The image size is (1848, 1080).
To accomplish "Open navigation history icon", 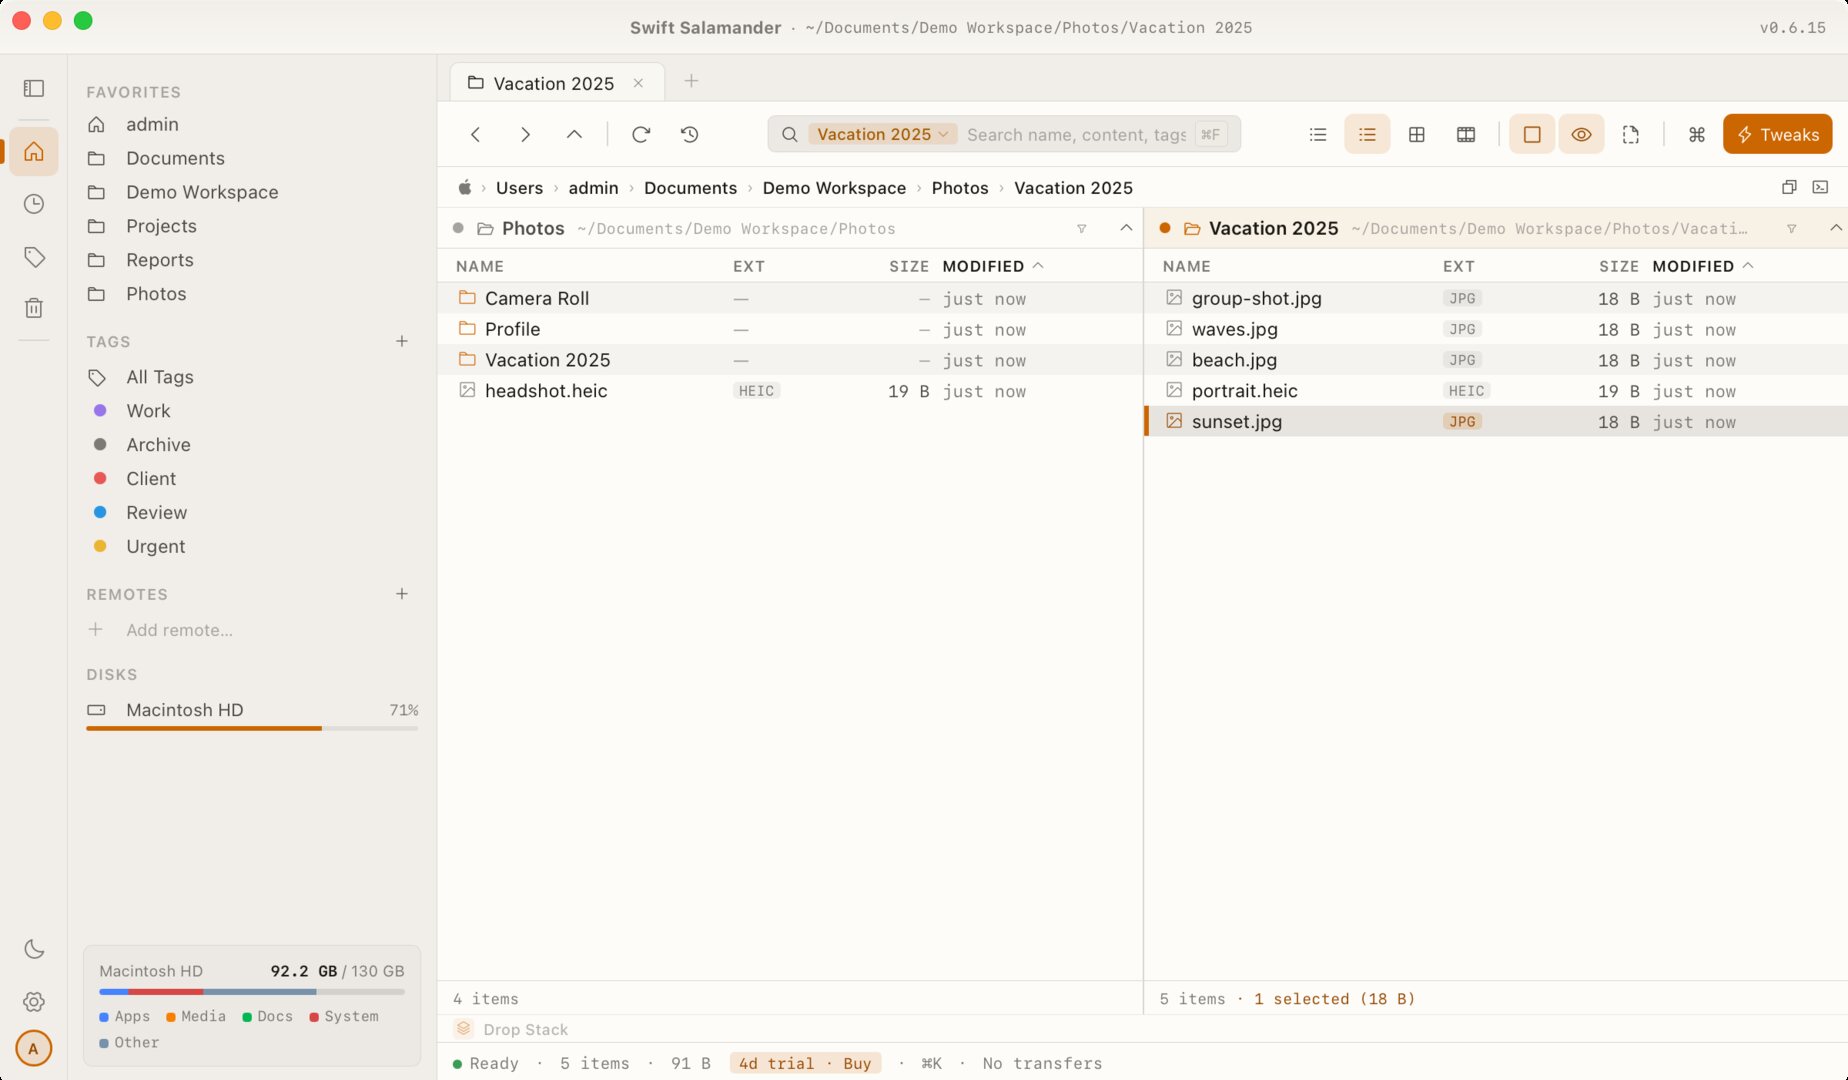I will 689,134.
